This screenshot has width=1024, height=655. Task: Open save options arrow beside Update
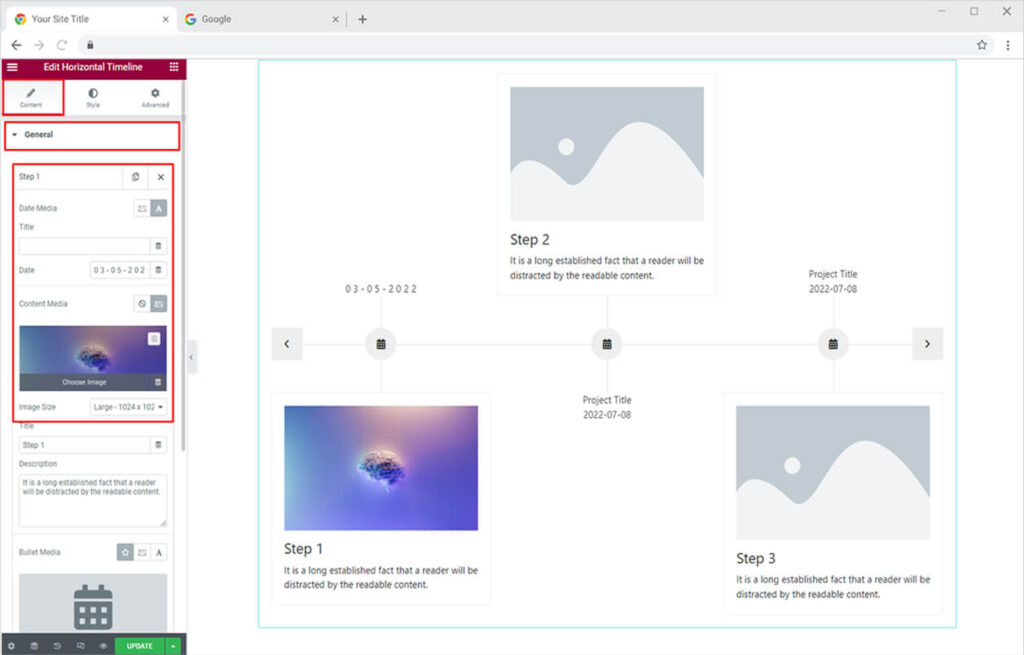tap(174, 646)
